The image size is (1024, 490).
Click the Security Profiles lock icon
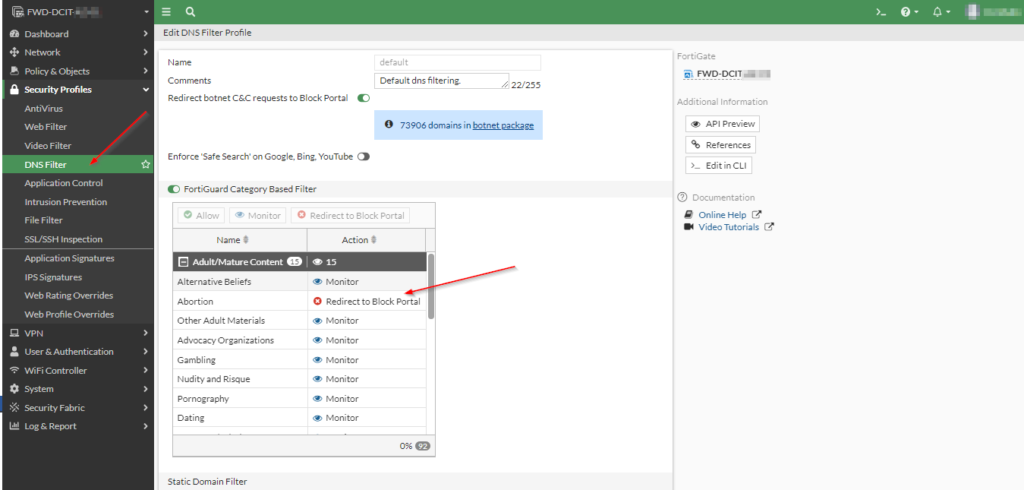tap(14, 90)
